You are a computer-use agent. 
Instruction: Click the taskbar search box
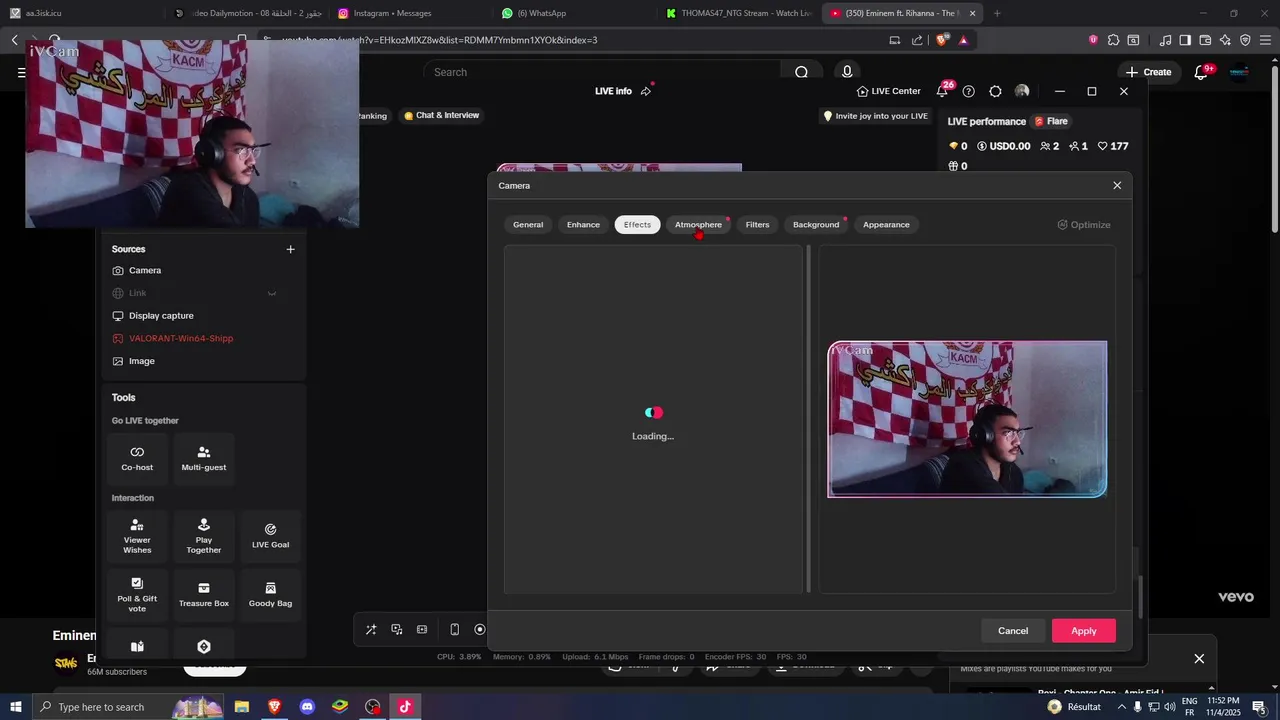pyautogui.click(x=128, y=707)
